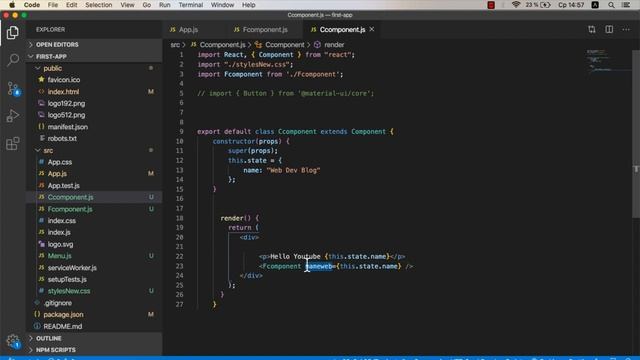Open the File menu
The width and height of the screenshot is (640, 360).
(53, 5)
